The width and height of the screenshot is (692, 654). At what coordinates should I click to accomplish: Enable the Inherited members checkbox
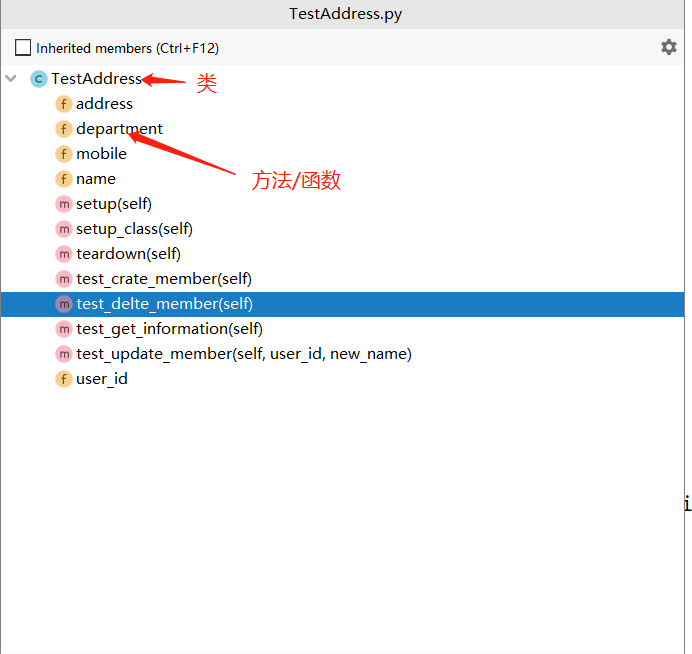[x=23, y=47]
